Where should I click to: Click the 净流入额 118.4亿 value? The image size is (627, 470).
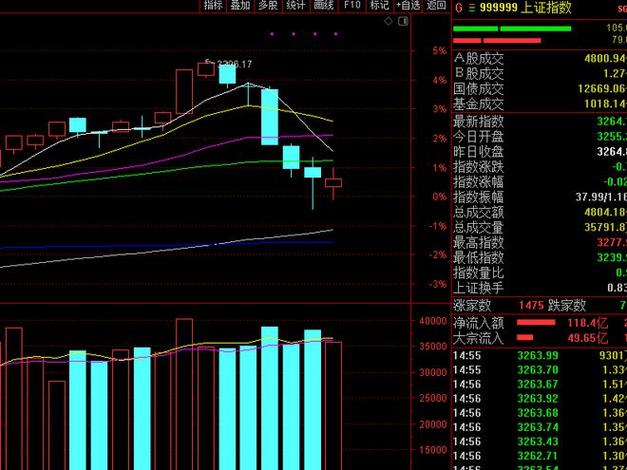click(x=587, y=323)
